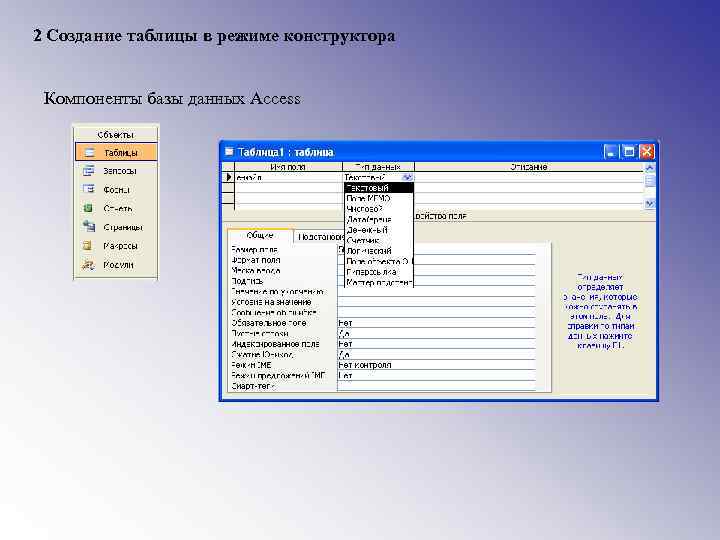
Task: Select the first row record selector arrow
Action: (x=228, y=177)
